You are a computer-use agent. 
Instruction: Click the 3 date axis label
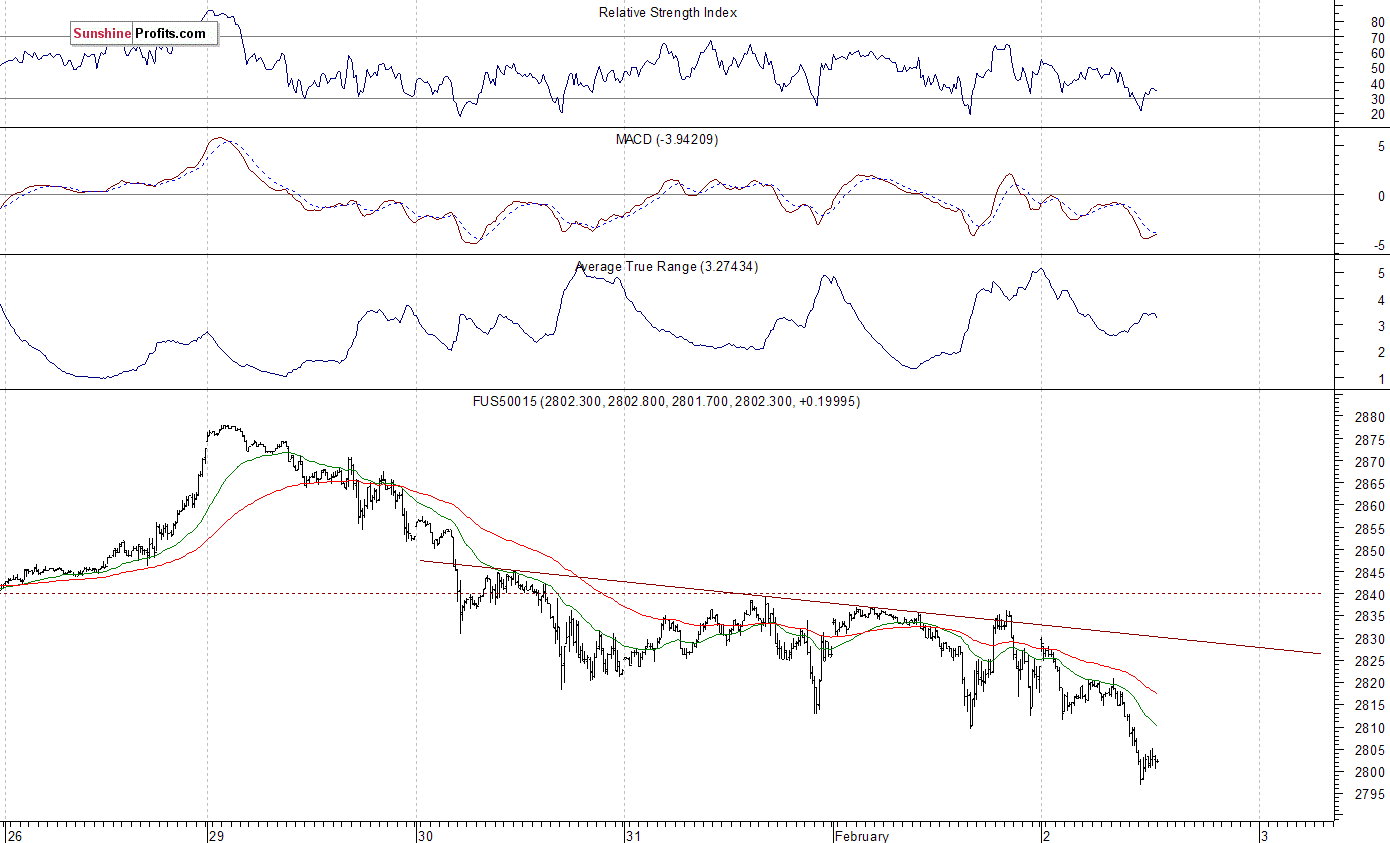[x=1264, y=835]
